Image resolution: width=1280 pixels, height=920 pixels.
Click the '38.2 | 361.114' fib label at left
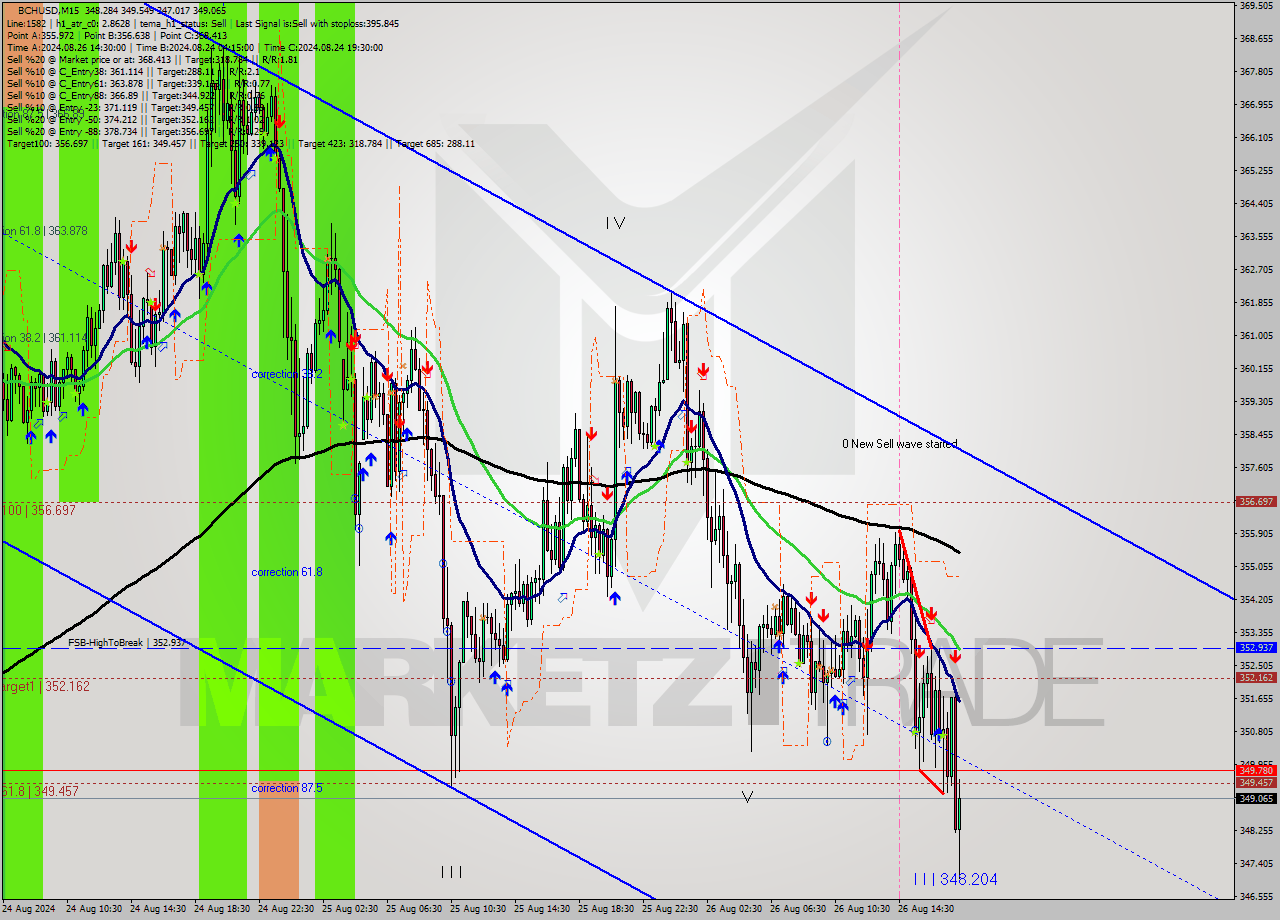click(x=44, y=338)
